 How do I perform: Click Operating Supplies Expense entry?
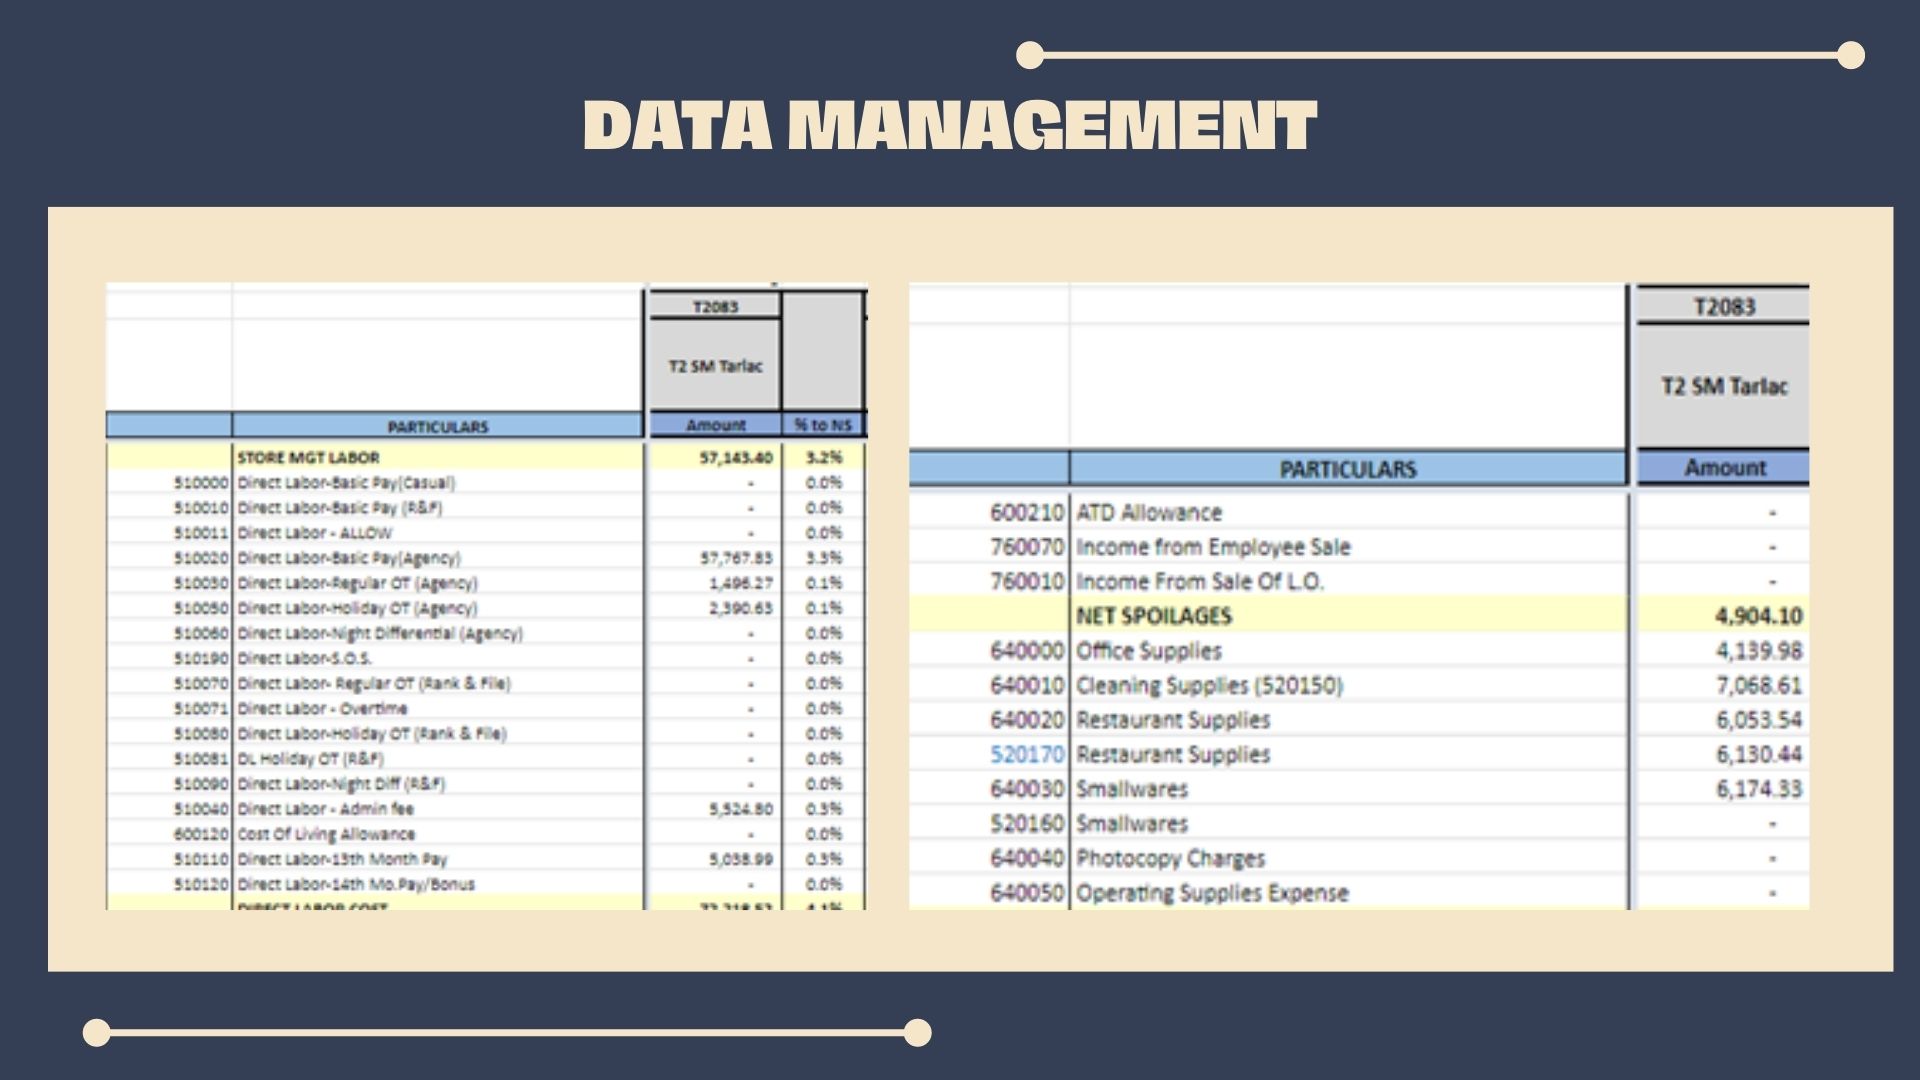(1212, 893)
